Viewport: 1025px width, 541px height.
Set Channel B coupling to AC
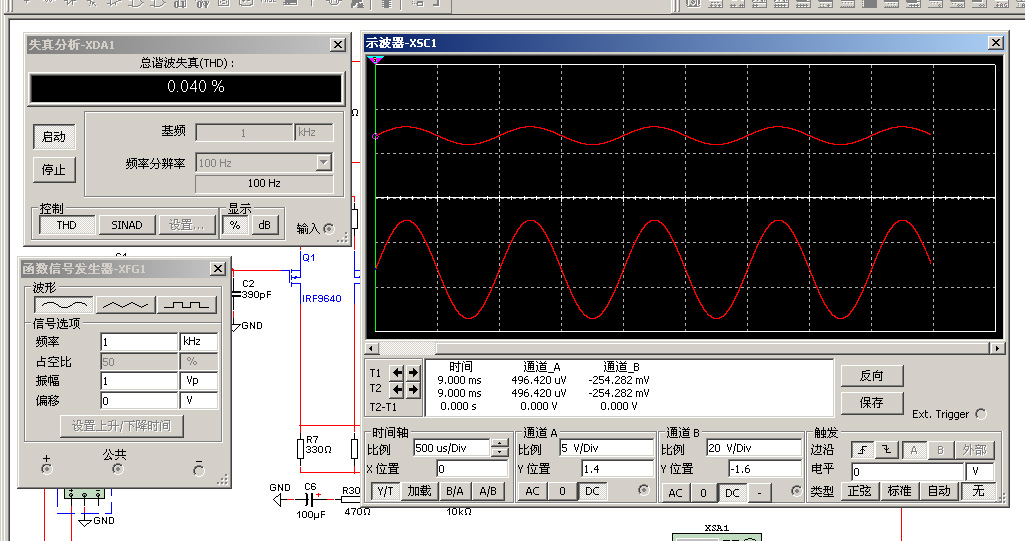click(x=675, y=493)
